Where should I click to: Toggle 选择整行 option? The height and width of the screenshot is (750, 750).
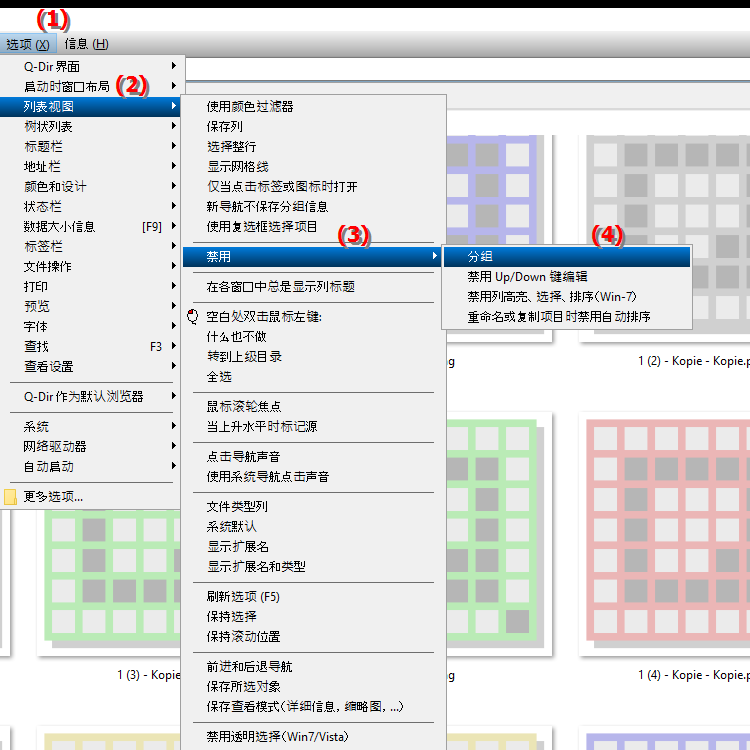coord(313,146)
